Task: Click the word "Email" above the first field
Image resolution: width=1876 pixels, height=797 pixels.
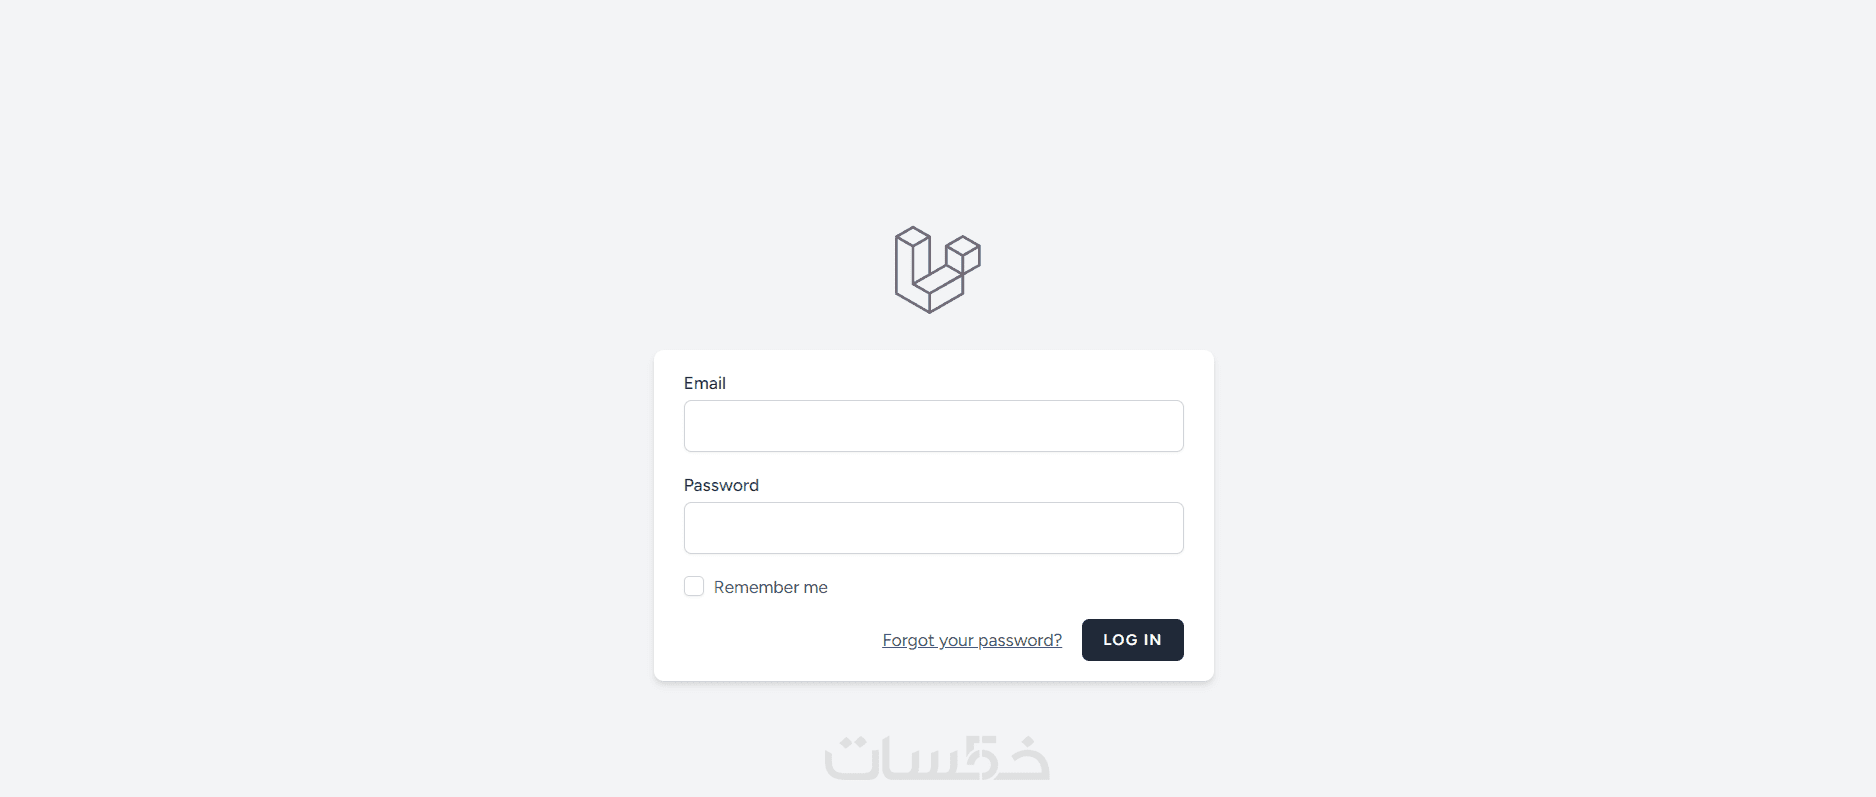Action: (704, 383)
